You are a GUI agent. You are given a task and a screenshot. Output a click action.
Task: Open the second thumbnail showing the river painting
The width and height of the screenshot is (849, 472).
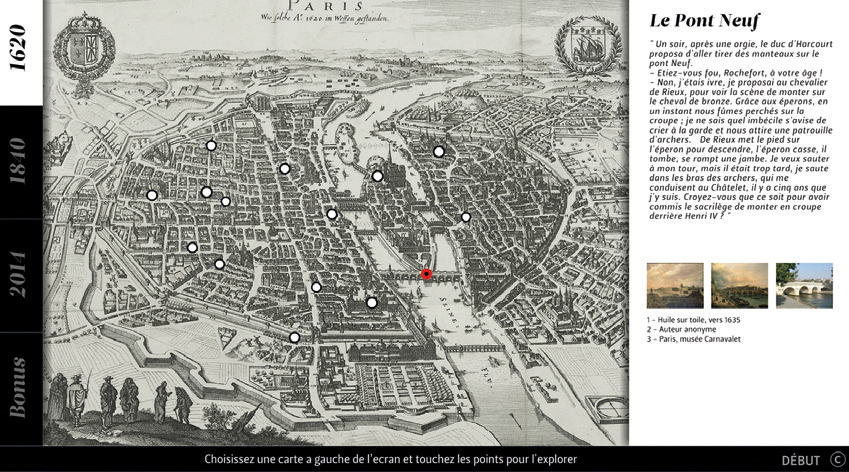[x=739, y=286]
